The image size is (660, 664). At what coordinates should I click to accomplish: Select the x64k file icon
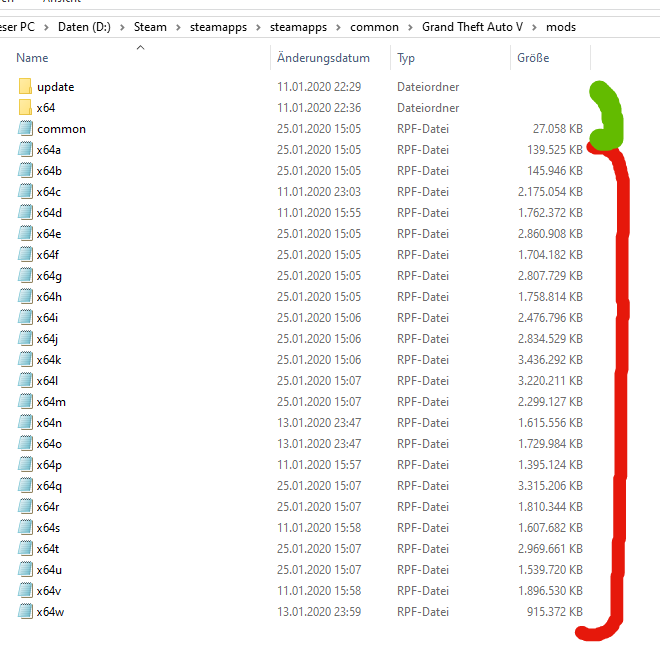click(25, 359)
